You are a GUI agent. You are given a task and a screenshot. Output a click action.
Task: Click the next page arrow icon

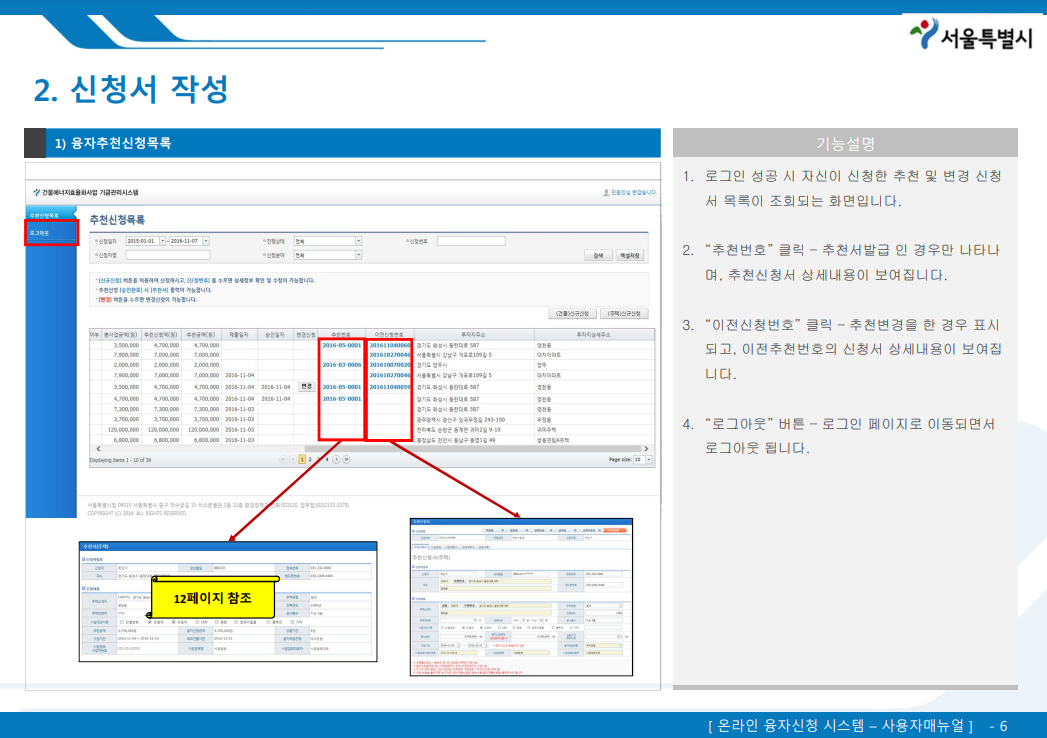335,459
